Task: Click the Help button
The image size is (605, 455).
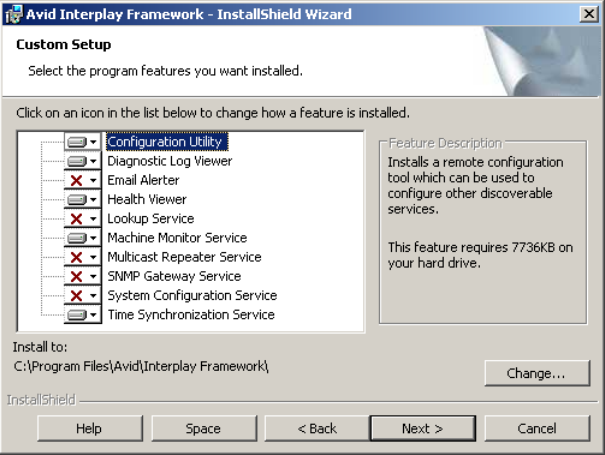Action: tap(90, 428)
